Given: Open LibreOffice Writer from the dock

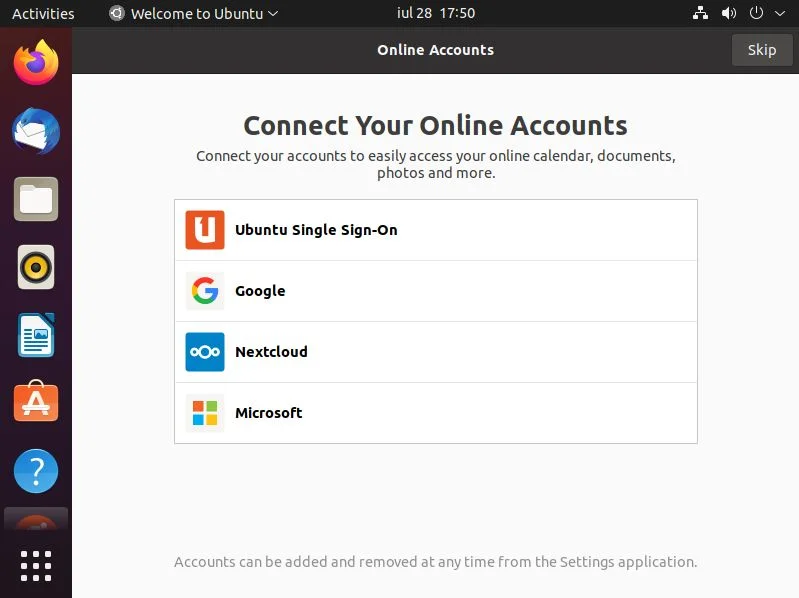Looking at the screenshot, I should pyautogui.click(x=36, y=335).
